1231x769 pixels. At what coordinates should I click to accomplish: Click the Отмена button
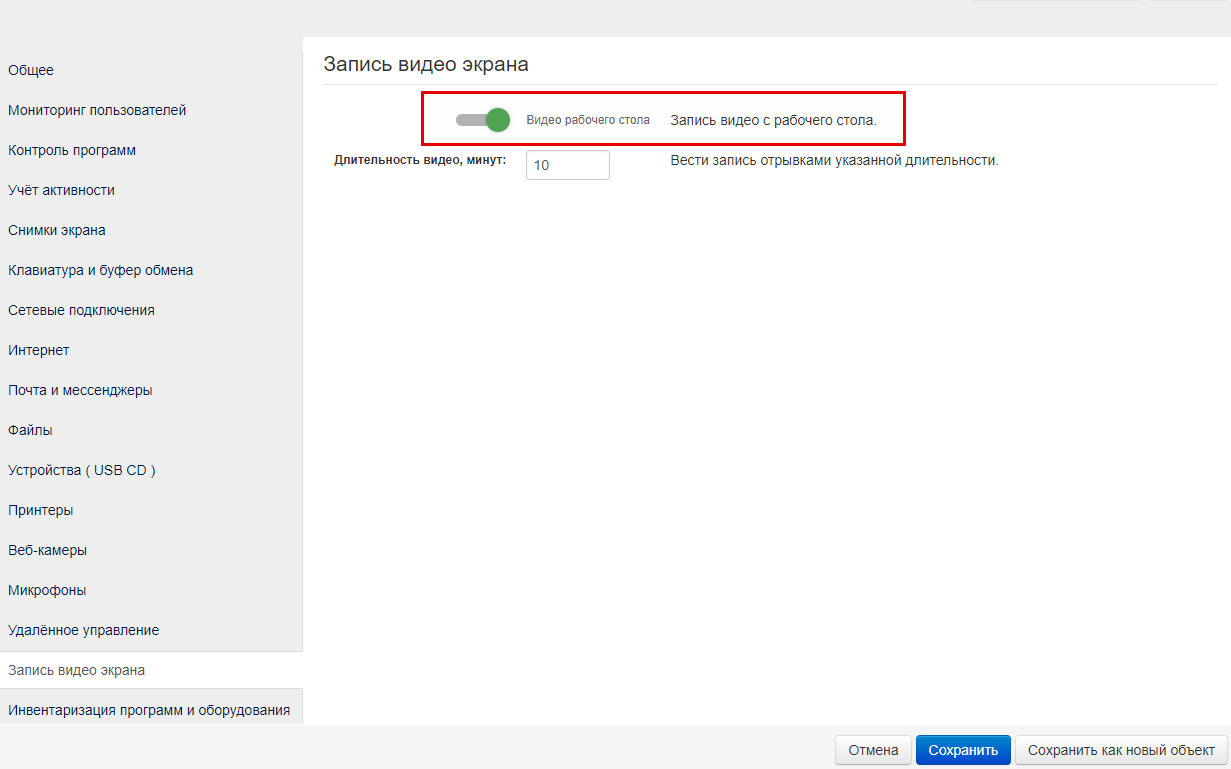click(x=873, y=750)
